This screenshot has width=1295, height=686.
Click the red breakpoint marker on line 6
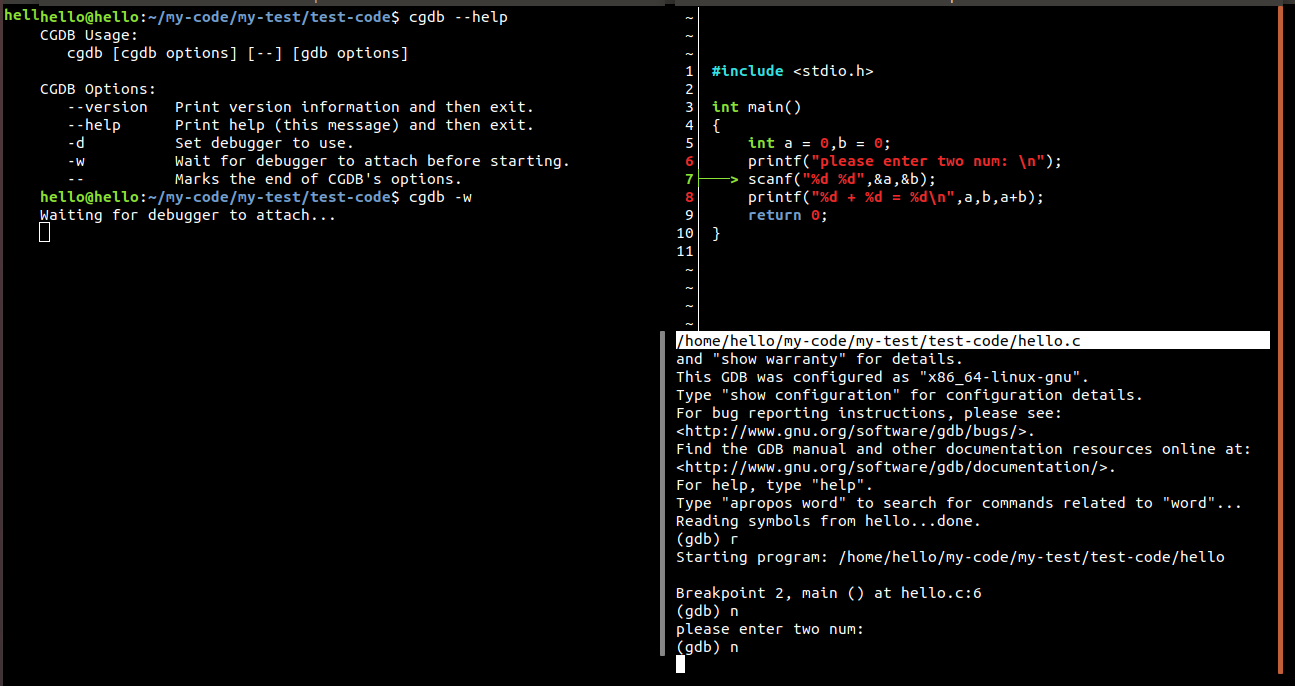[688, 160]
